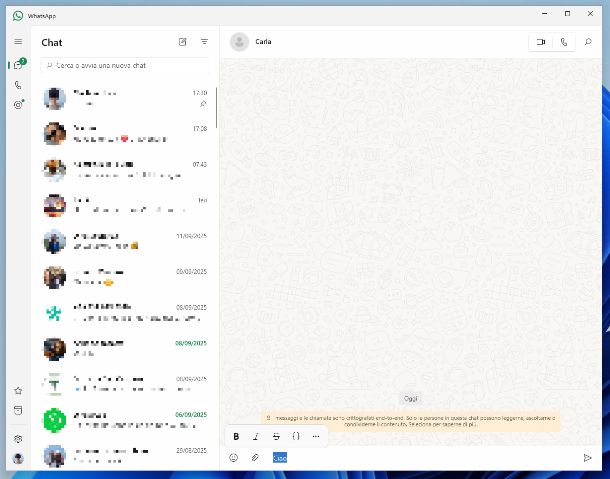Open Carla's contact info from header
Viewport: 610px width, 479px height.
pyautogui.click(x=263, y=42)
